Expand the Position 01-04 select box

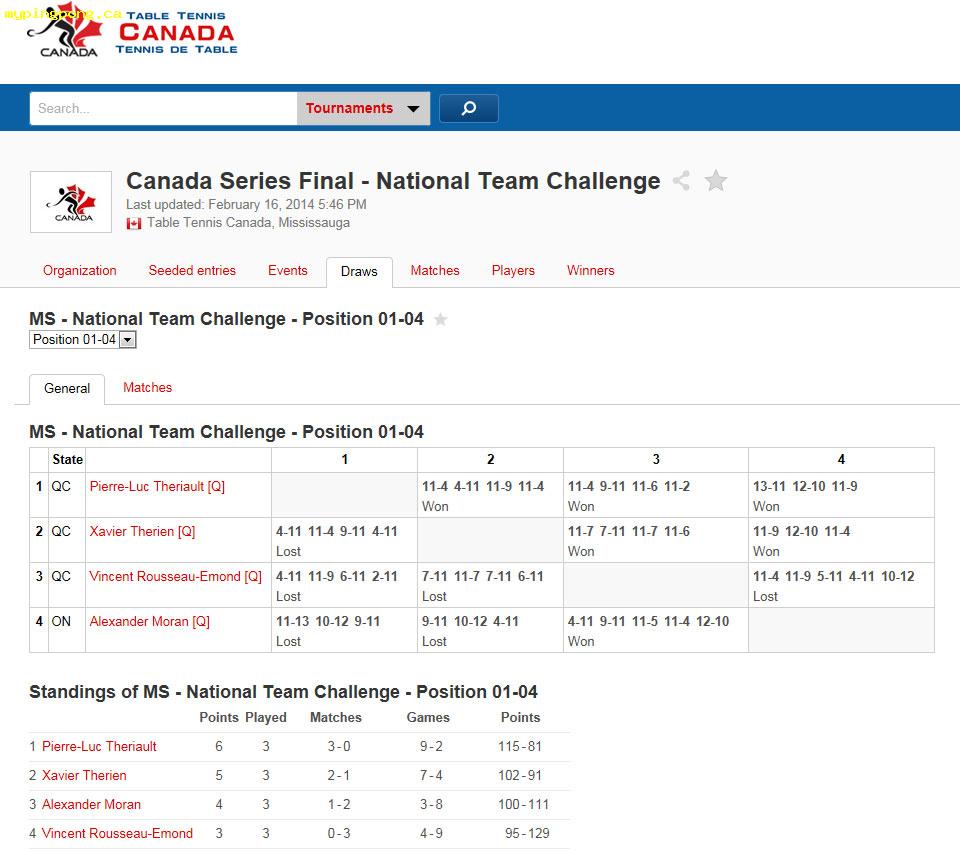coord(83,340)
